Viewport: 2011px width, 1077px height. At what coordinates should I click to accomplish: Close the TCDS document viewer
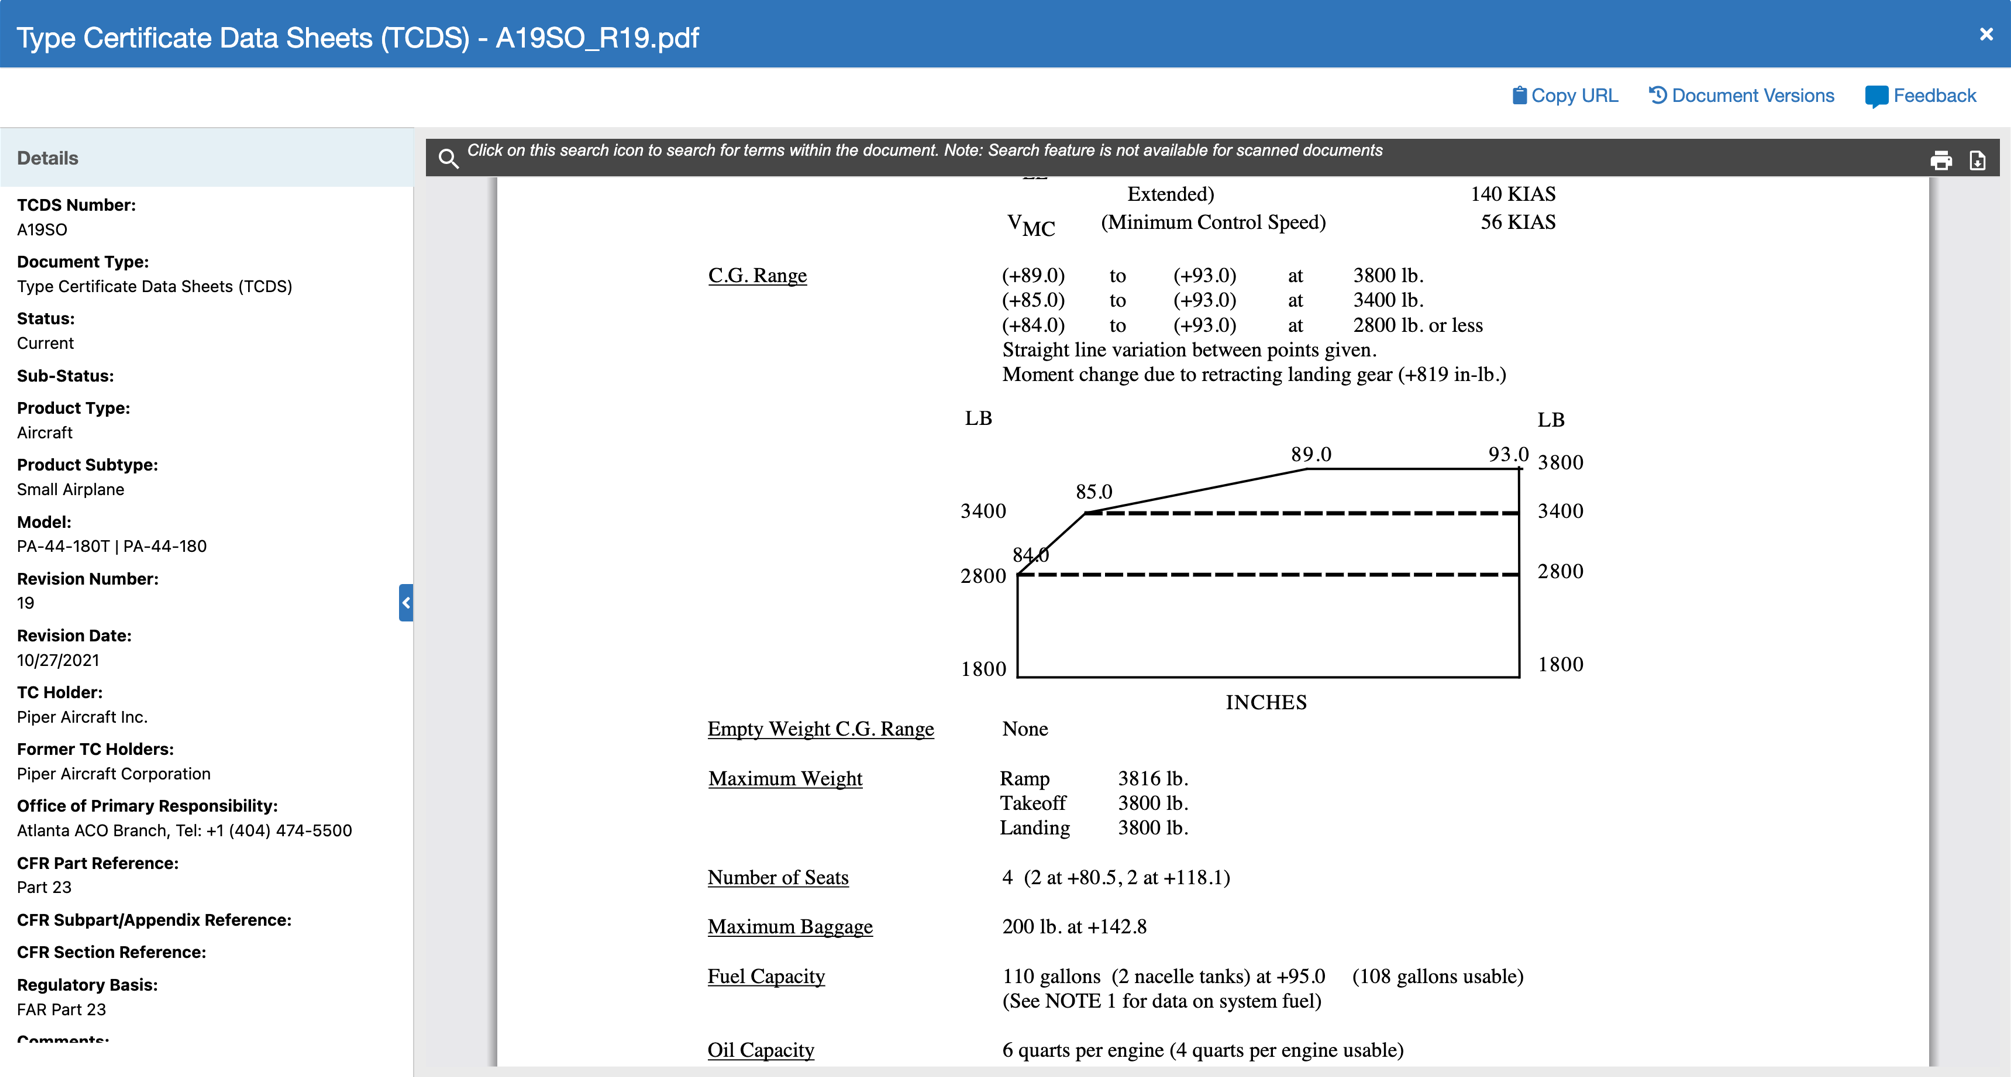[x=1986, y=34]
